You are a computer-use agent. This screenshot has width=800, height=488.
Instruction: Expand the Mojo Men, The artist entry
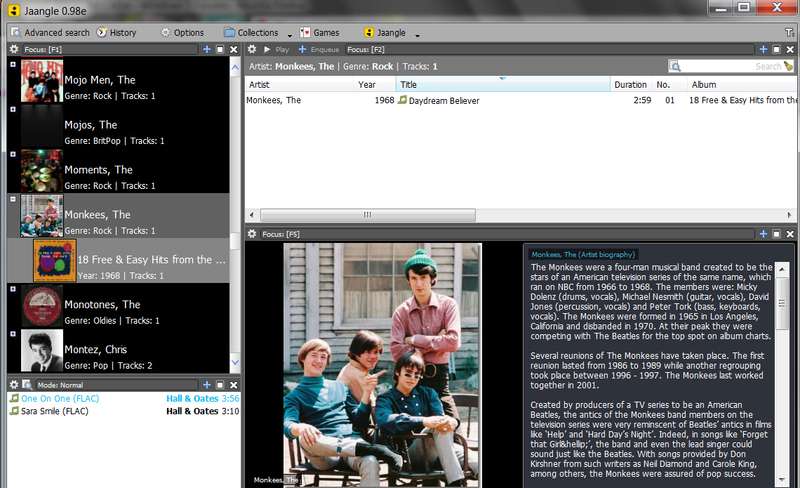coord(13,64)
